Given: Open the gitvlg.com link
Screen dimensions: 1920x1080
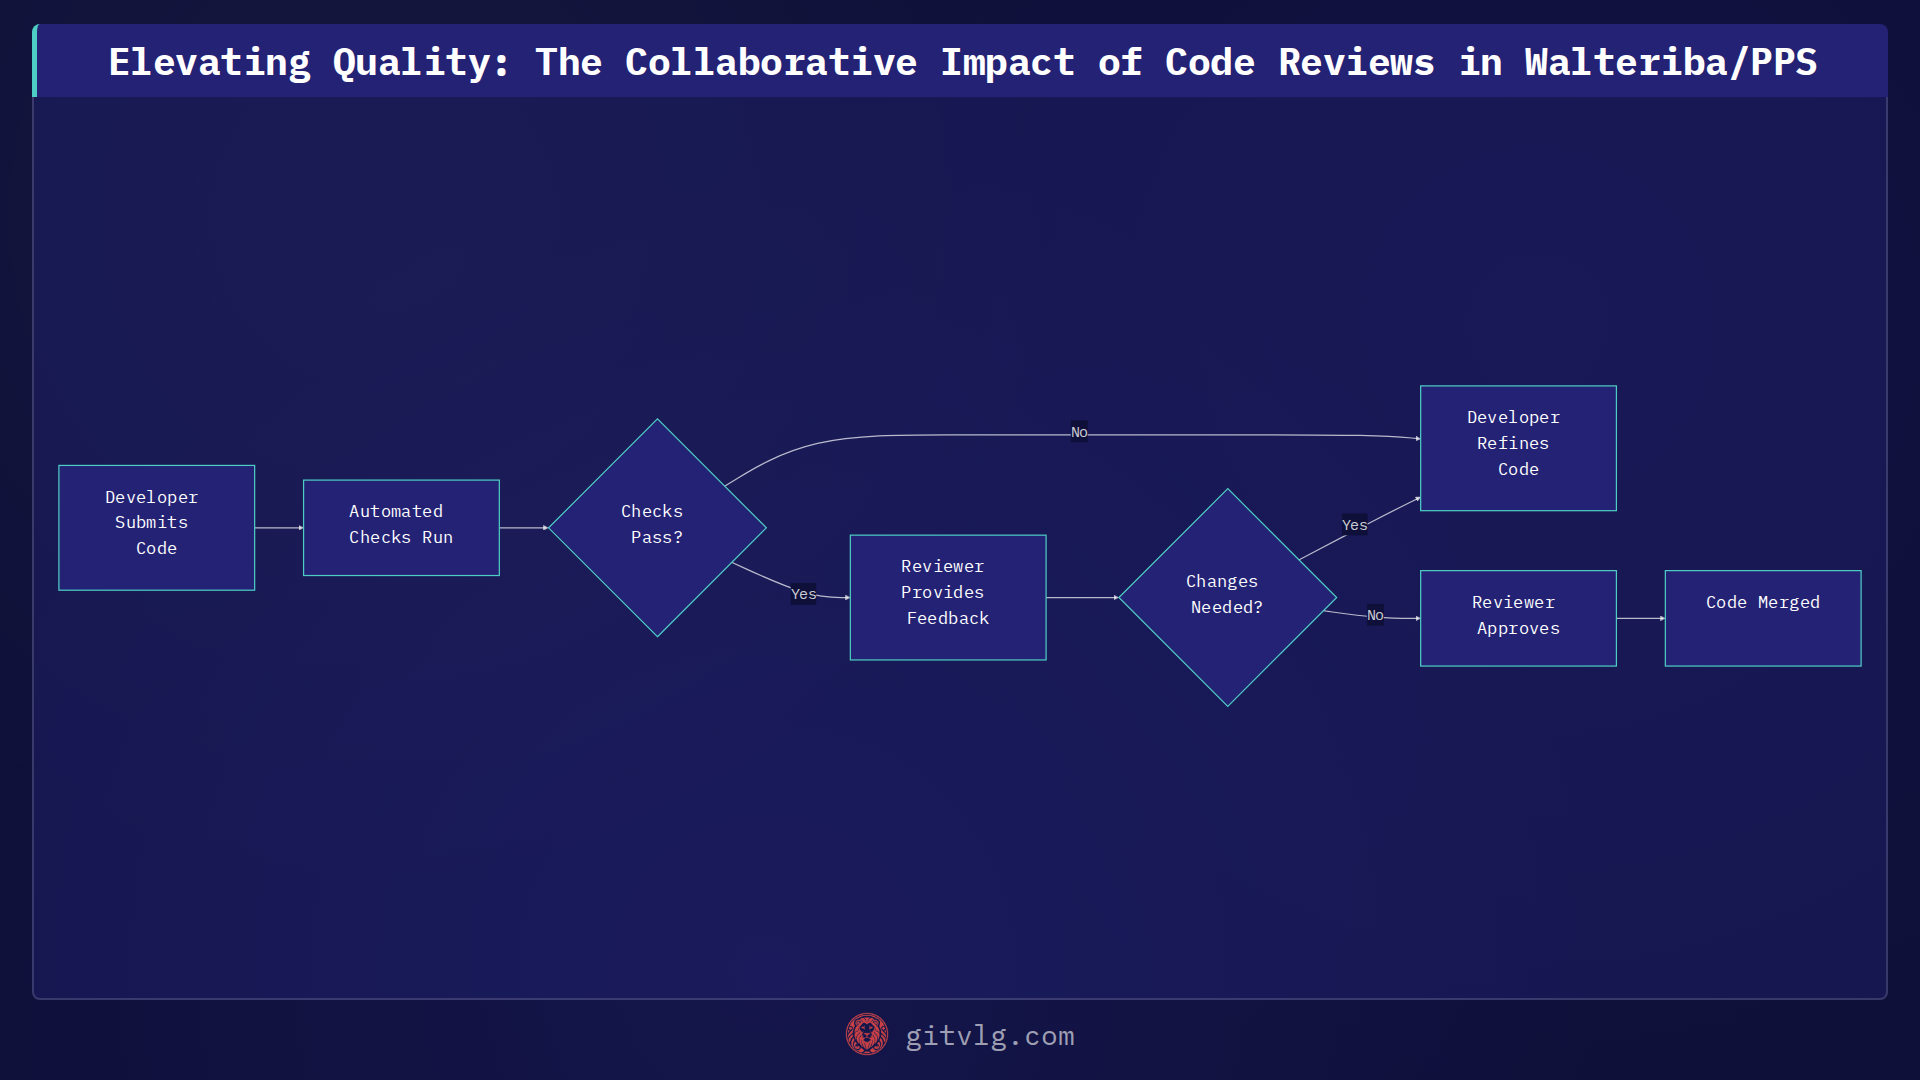Looking at the screenshot, I should click(x=989, y=1036).
